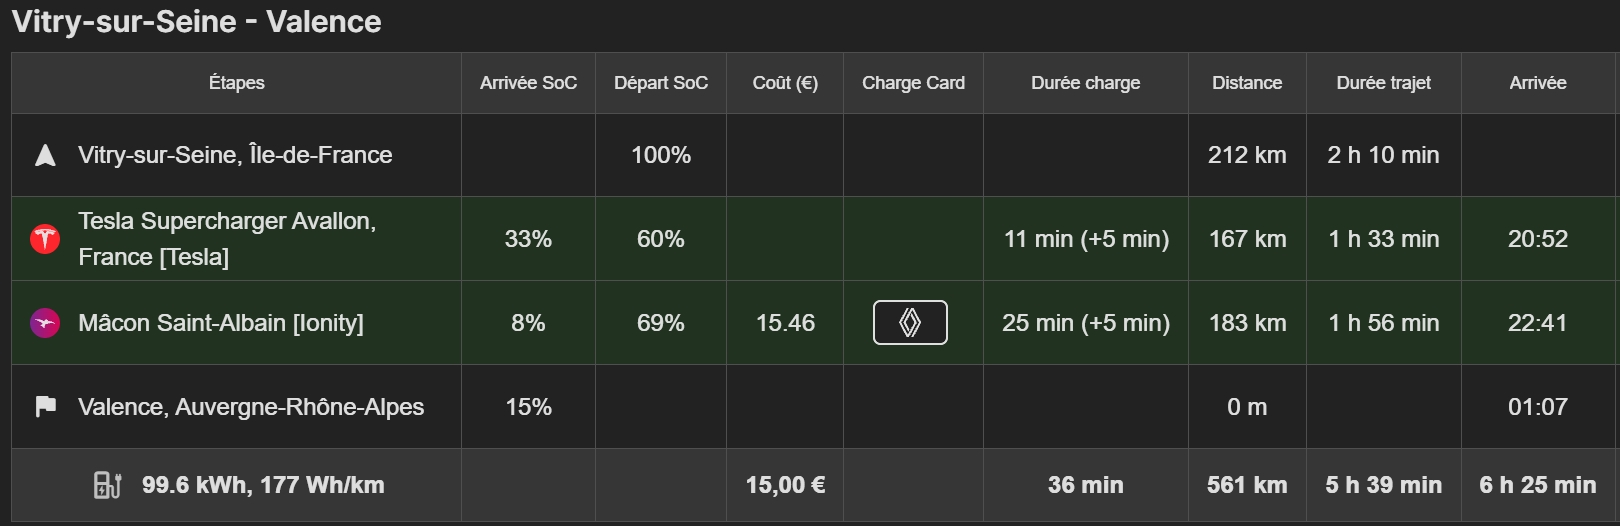Click the 99.6 kWh consumption summary
1620x526 pixels.
pos(263,485)
